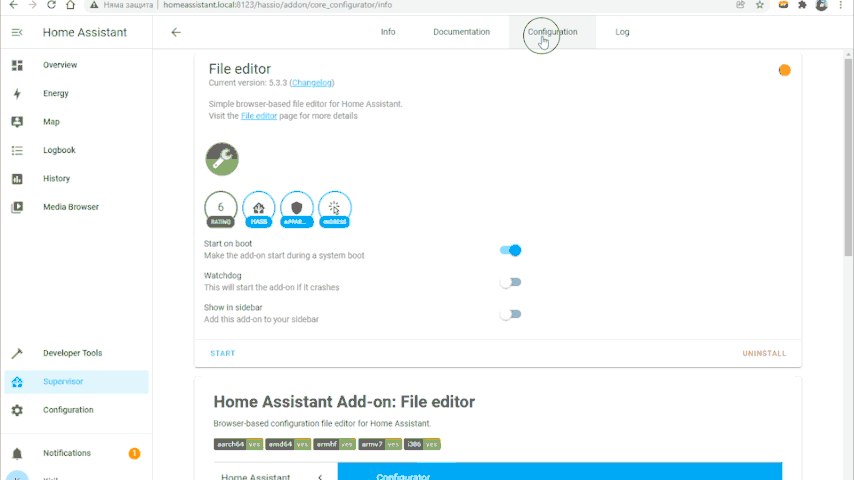Click the START button
The height and width of the screenshot is (480, 854).
(223, 354)
